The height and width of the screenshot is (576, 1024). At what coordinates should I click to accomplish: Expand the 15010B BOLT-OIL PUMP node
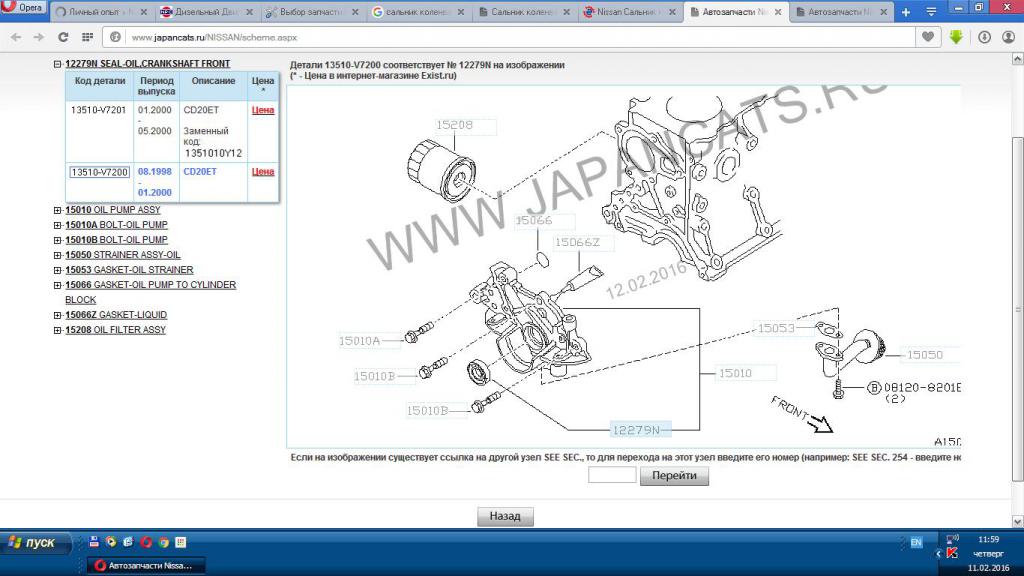57,240
